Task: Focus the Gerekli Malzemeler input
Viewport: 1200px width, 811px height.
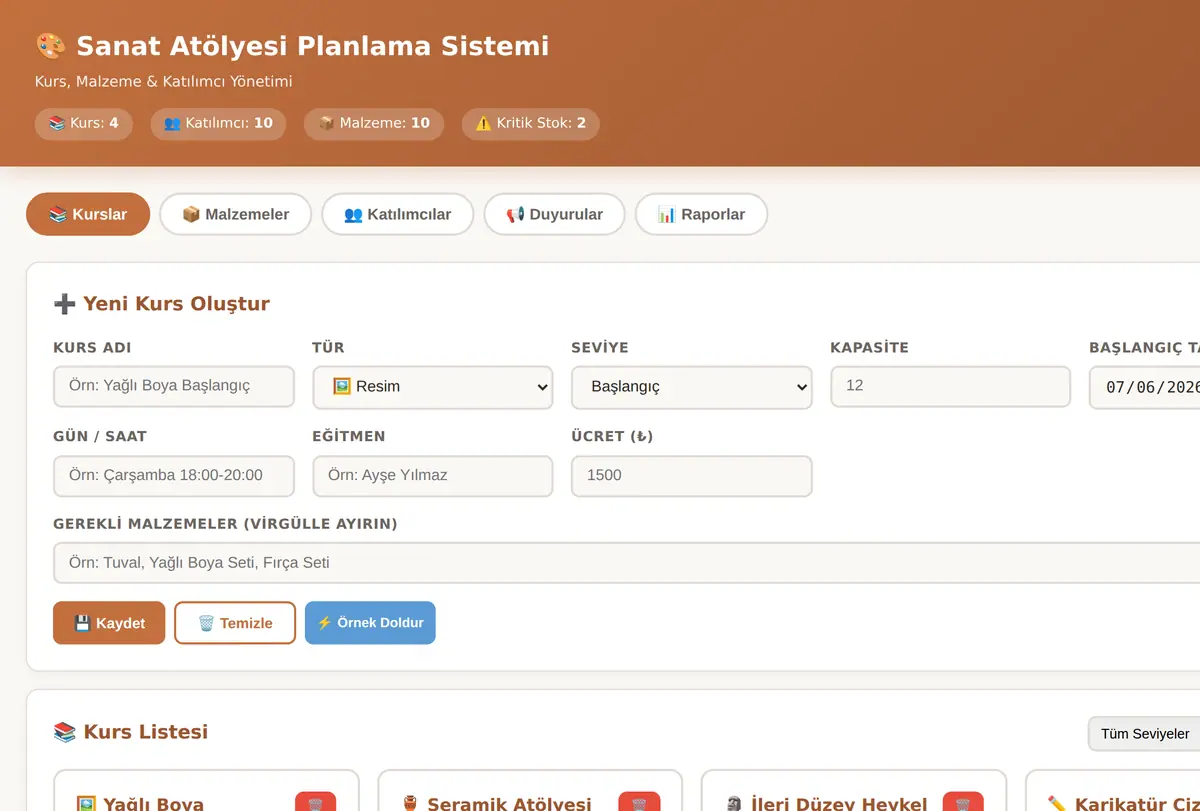Action: click(x=627, y=563)
